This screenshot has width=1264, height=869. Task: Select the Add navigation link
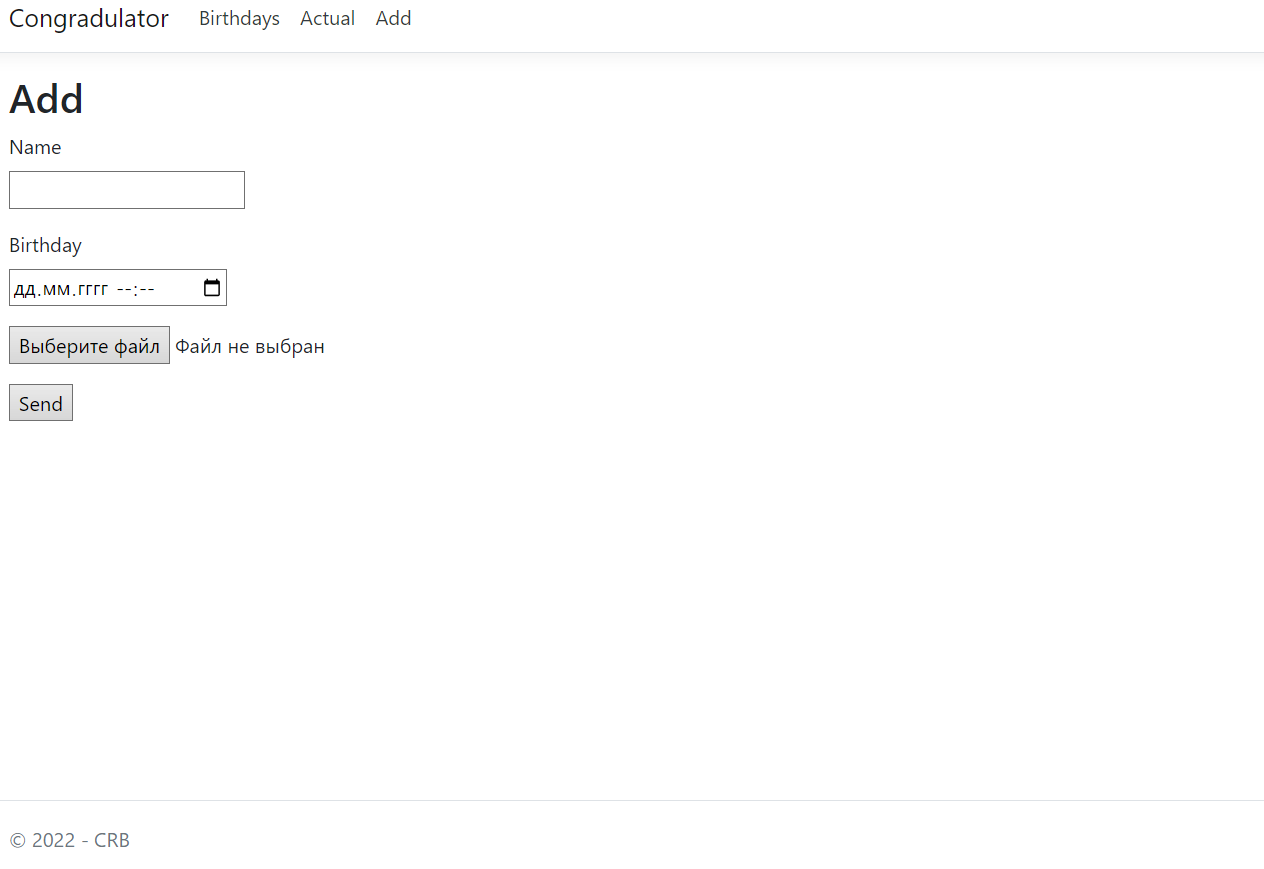pyautogui.click(x=393, y=18)
